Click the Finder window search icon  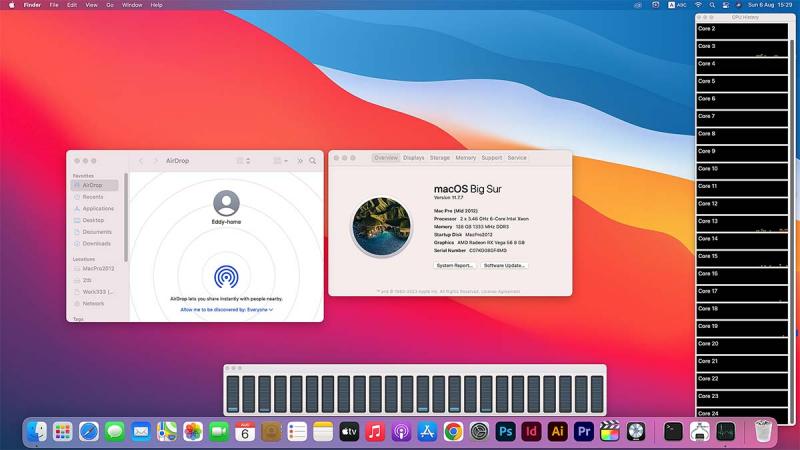(312, 161)
